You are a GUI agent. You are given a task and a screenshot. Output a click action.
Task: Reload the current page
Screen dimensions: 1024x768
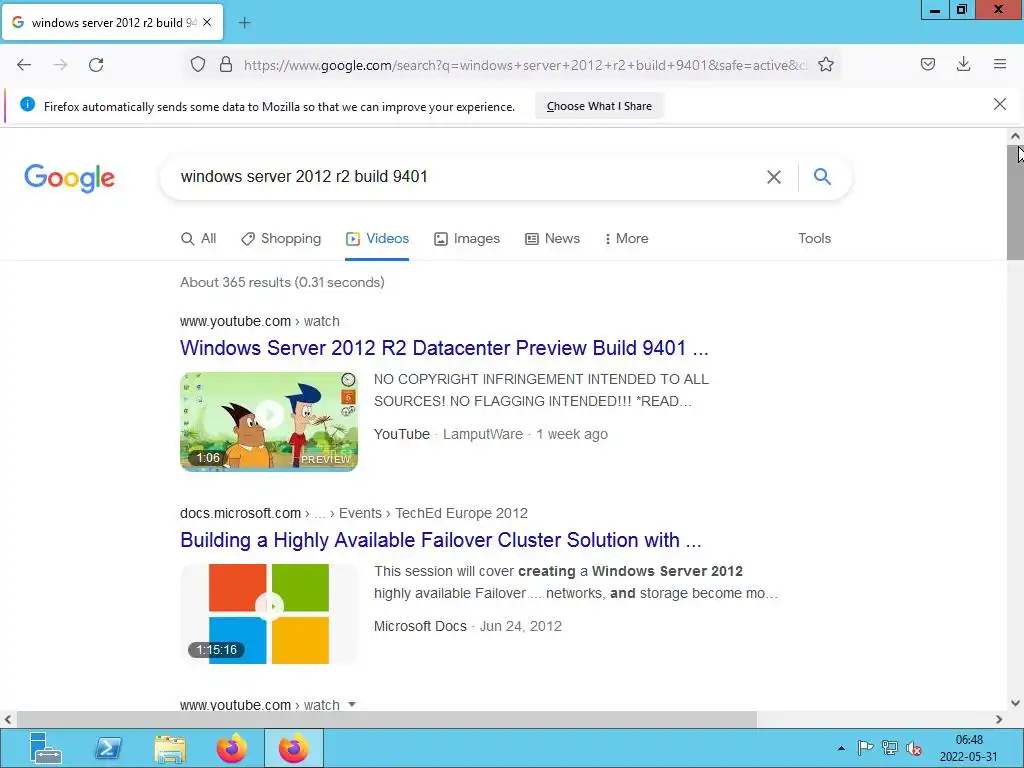click(96, 65)
